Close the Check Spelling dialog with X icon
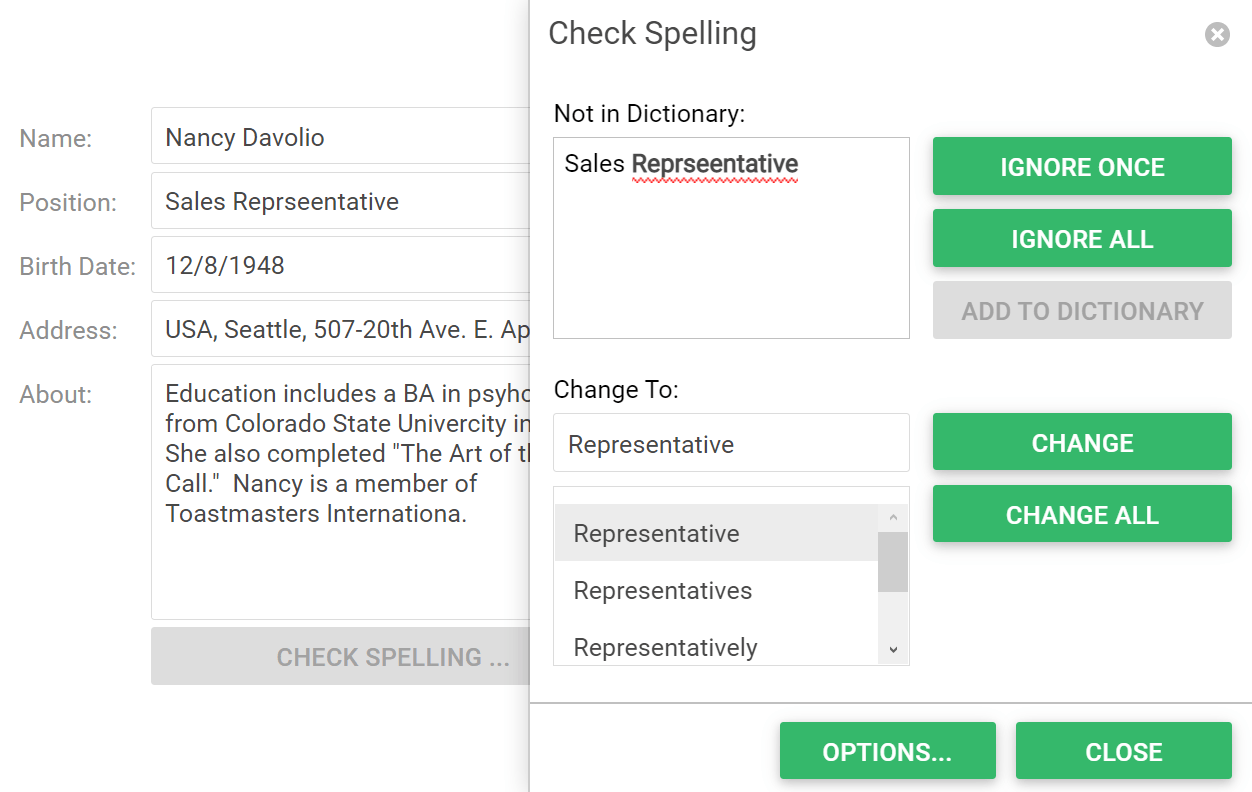1252x792 pixels. click(x=1216, y=35)
